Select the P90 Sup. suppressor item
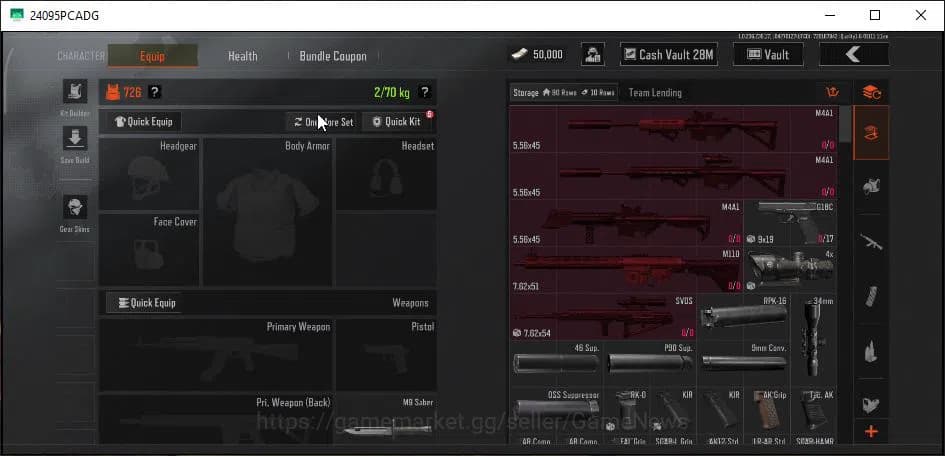 tap(650, 363)
